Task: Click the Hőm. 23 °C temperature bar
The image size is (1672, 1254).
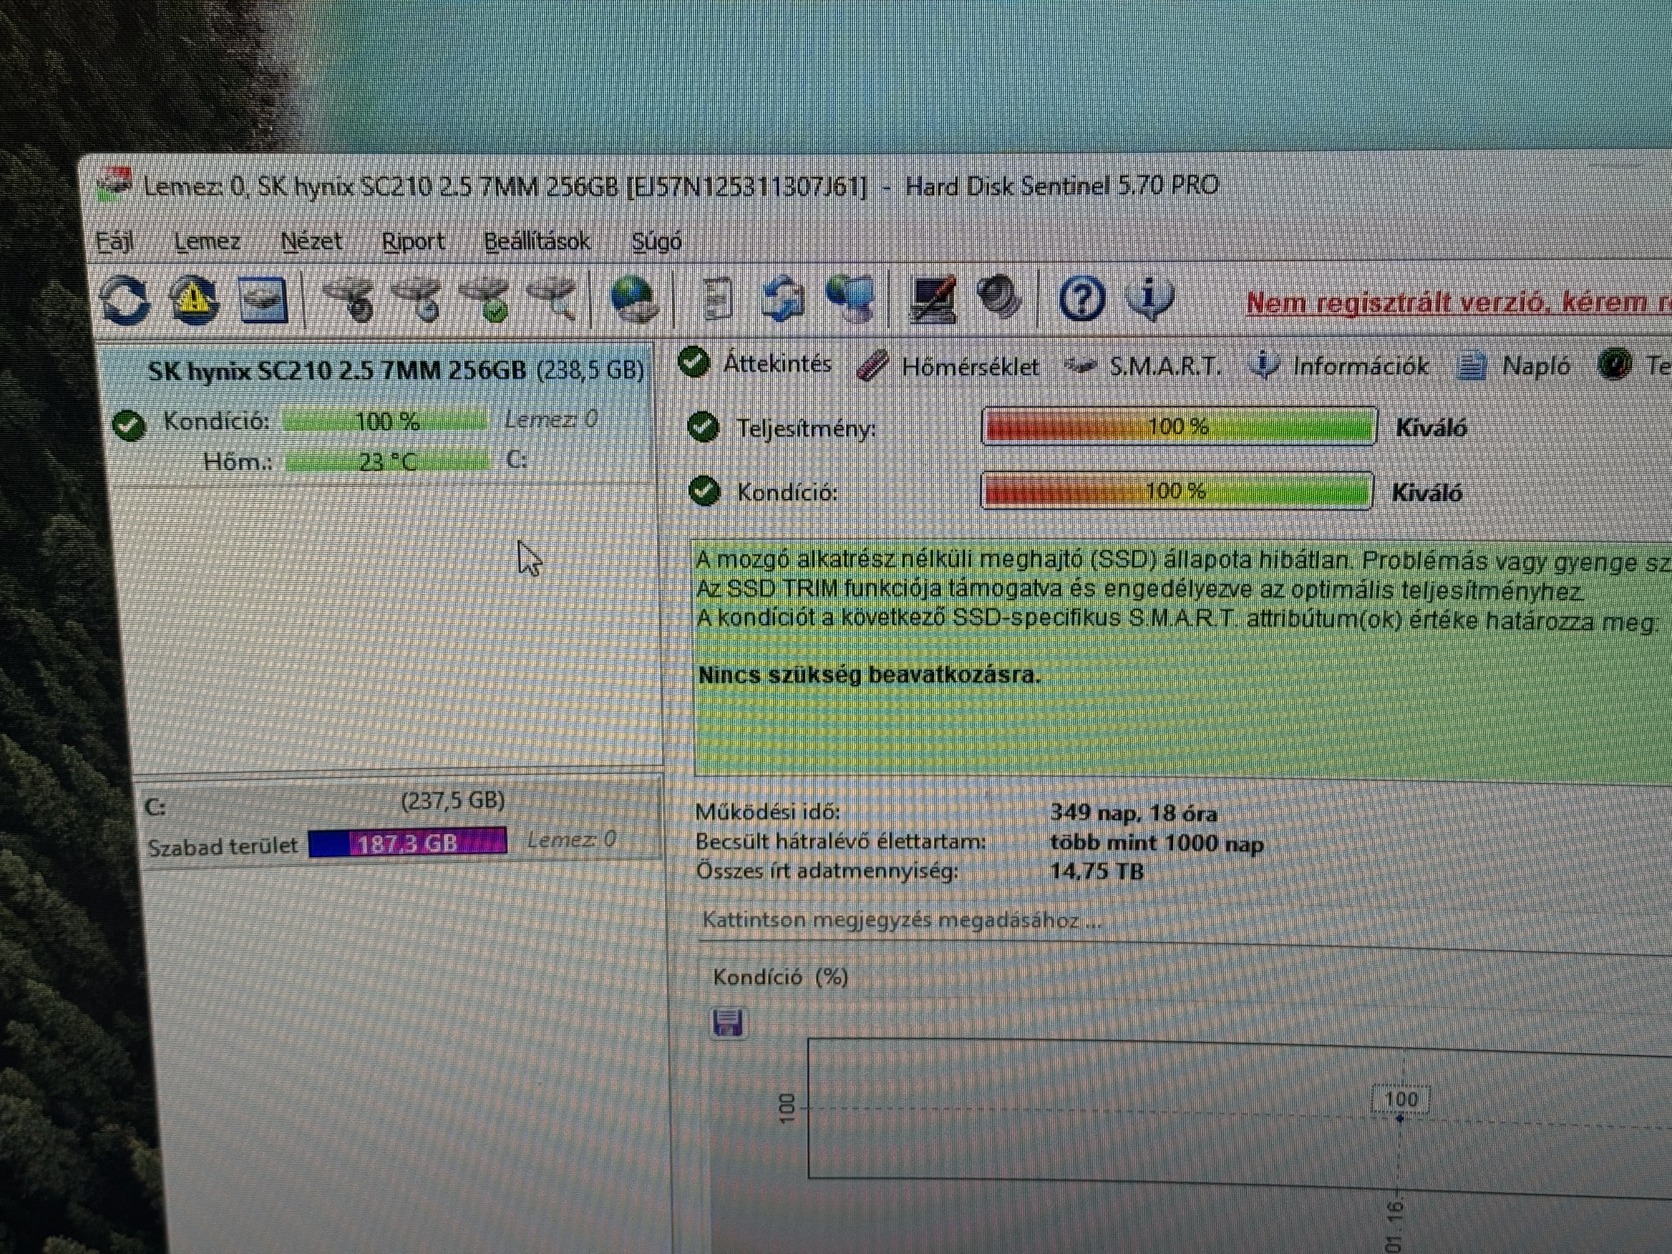Action: click(388, 461)
